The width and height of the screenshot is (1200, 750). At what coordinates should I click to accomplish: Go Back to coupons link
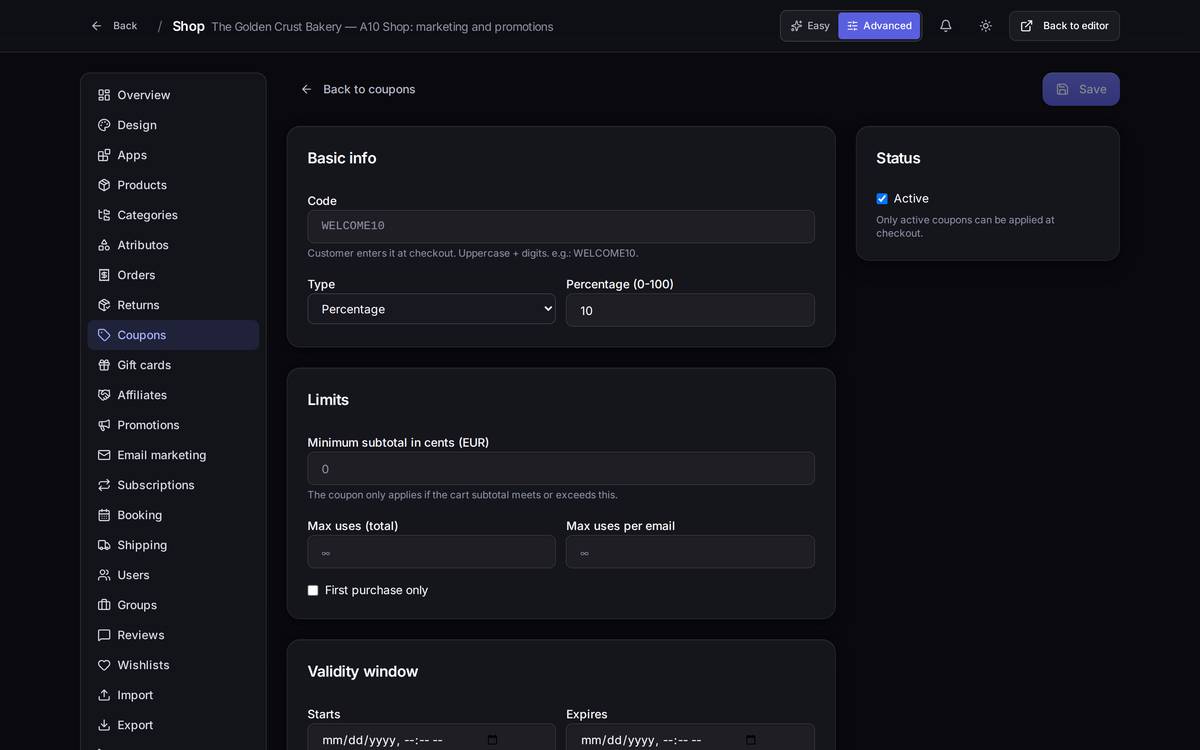[x=358, y=89]
